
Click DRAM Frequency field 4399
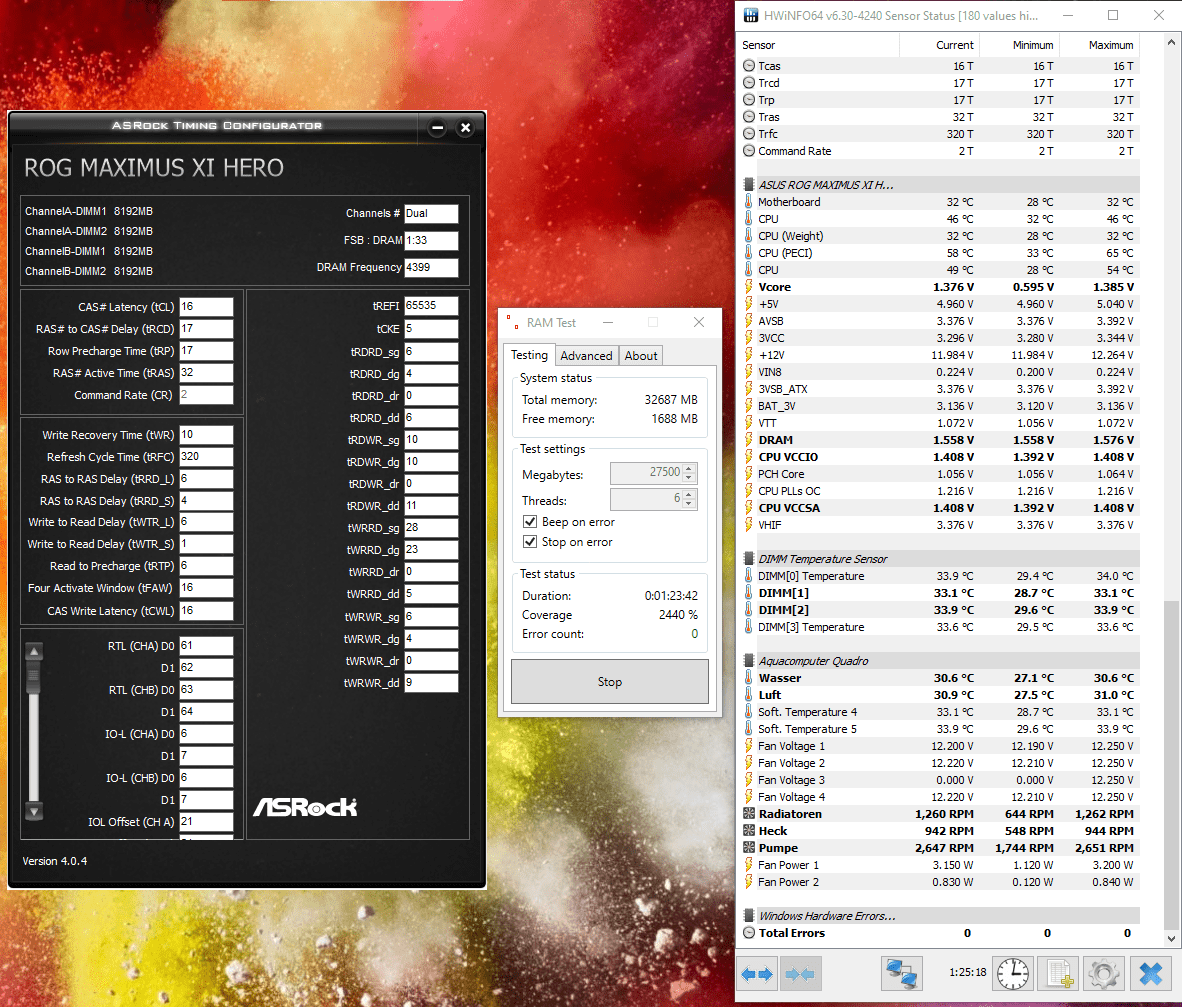430,267
